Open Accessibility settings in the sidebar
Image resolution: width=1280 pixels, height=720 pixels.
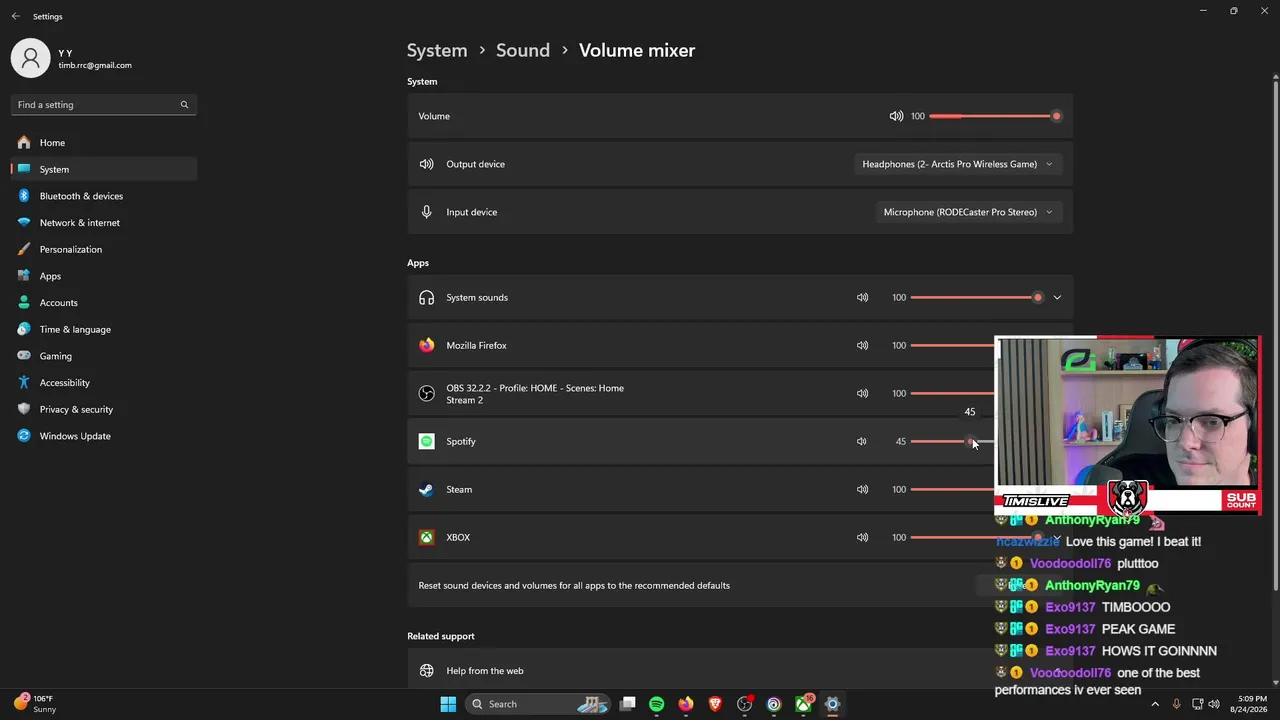tap(104, 383)
